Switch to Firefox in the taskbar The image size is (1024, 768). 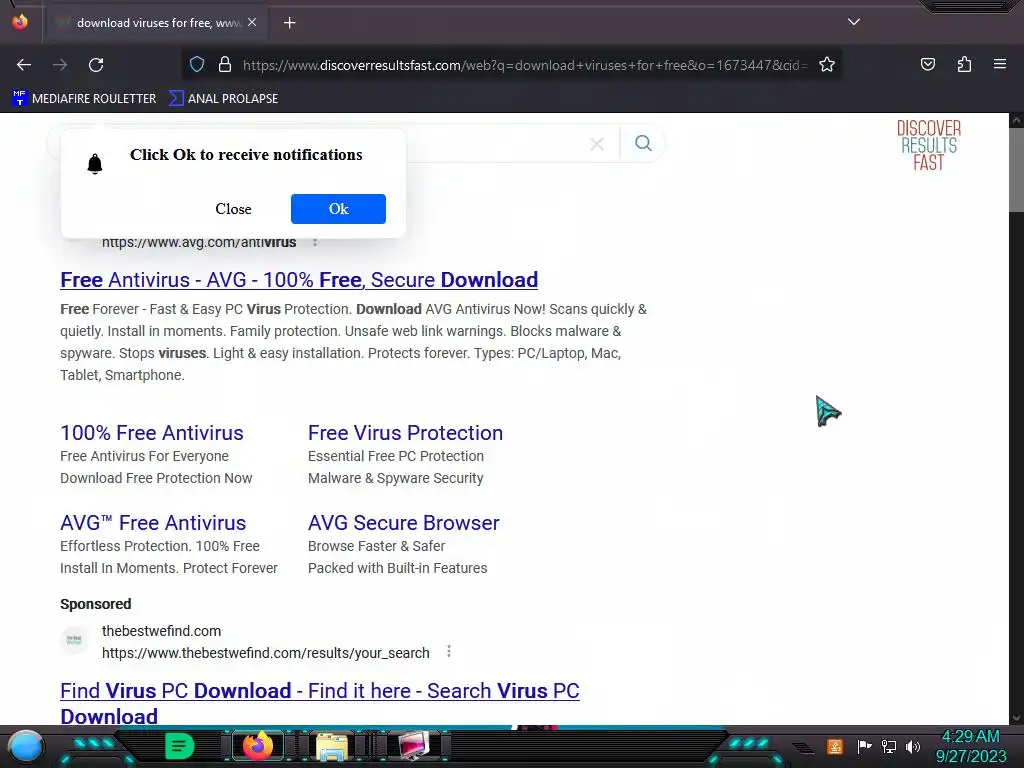coord(257,746)
